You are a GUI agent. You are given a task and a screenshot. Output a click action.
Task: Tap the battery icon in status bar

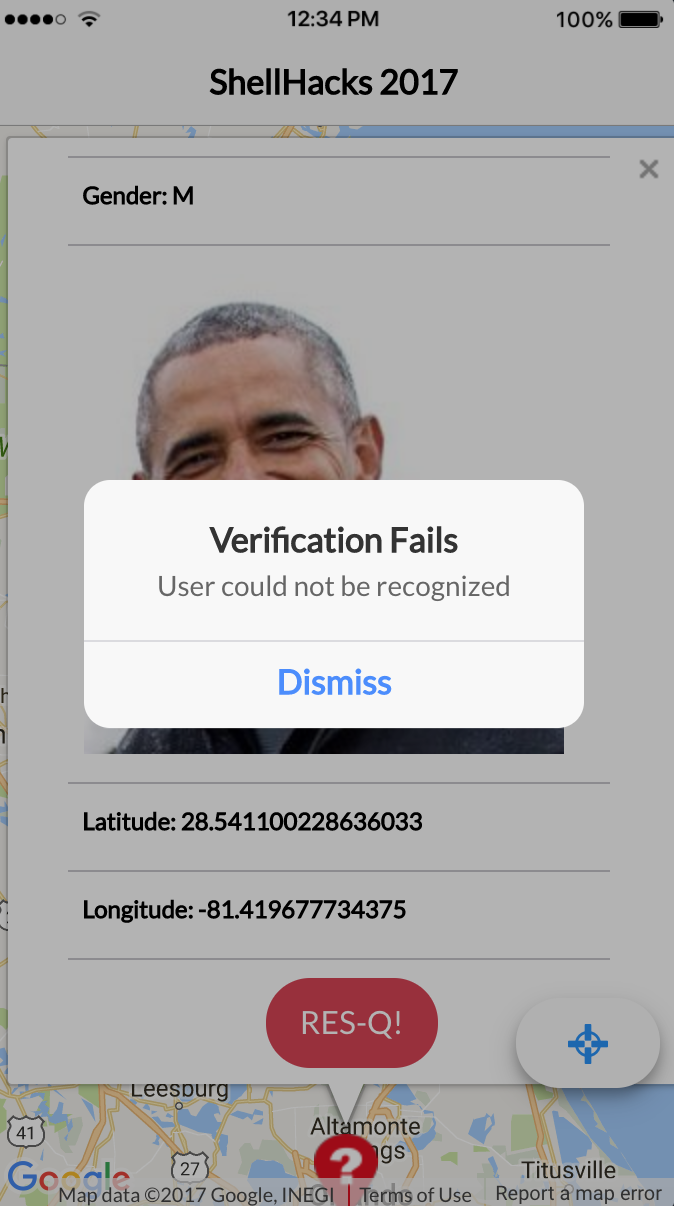click(x=640, y=19)
